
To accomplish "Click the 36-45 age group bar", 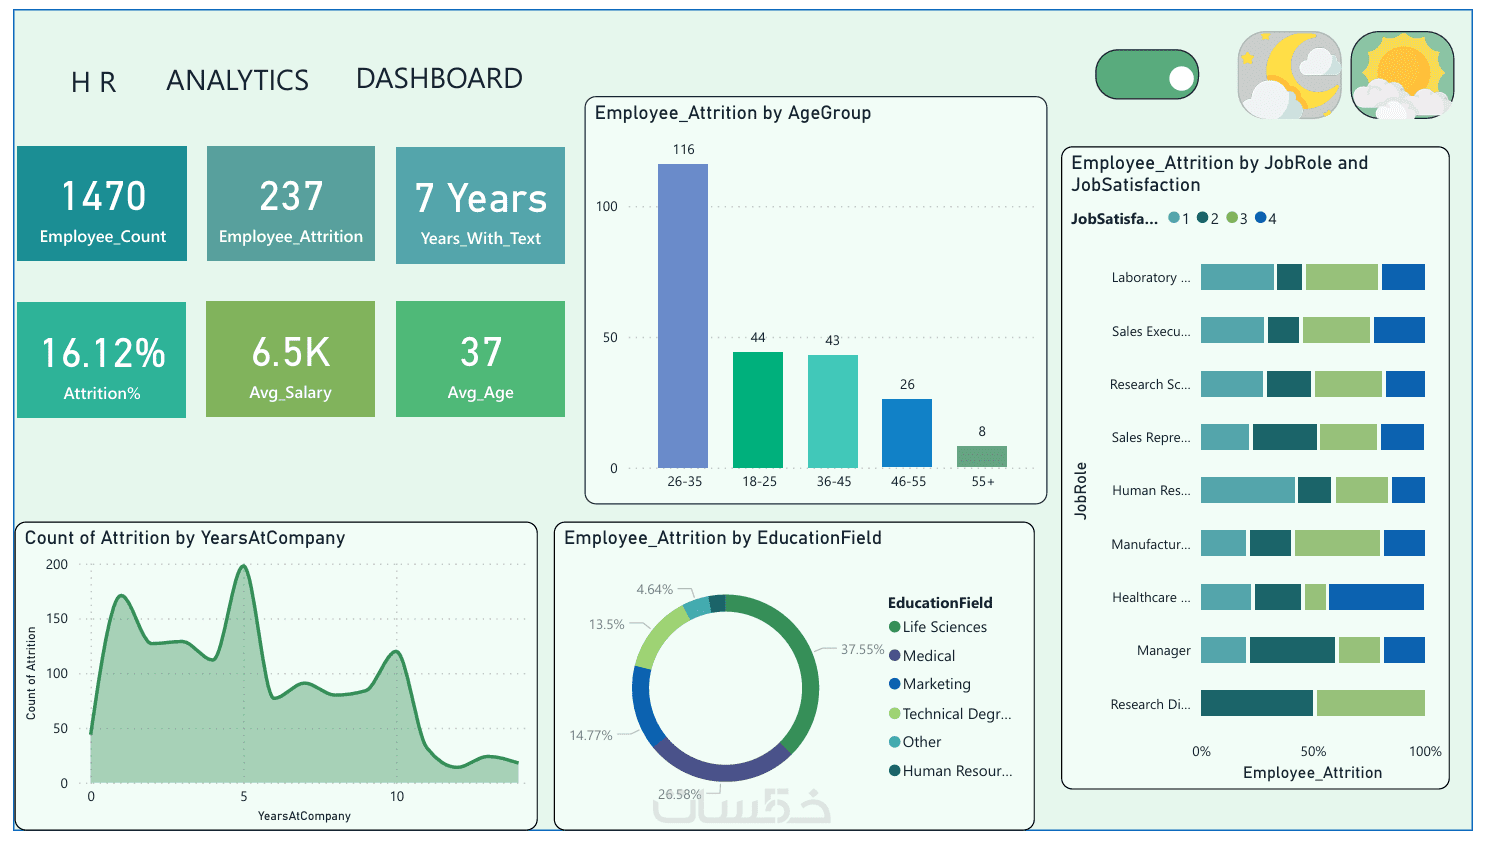I will [833, 411].
